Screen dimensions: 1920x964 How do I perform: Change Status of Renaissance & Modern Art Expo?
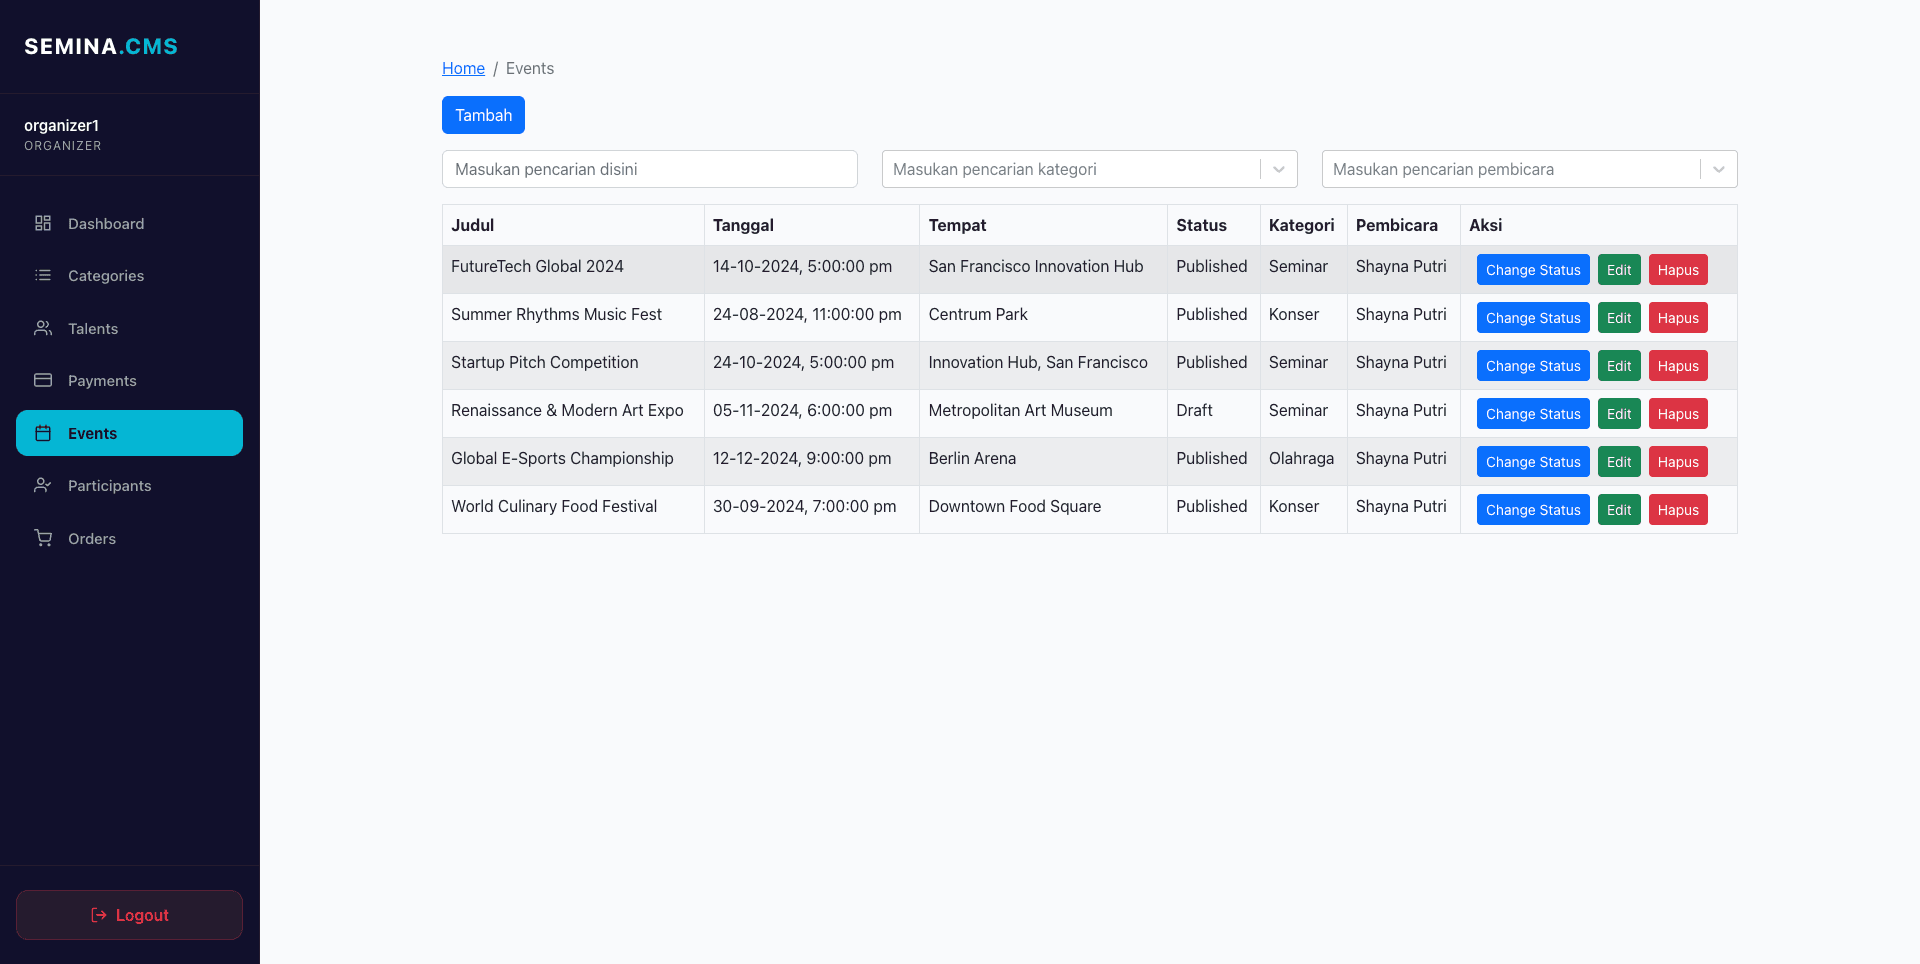coord(1533,414)
